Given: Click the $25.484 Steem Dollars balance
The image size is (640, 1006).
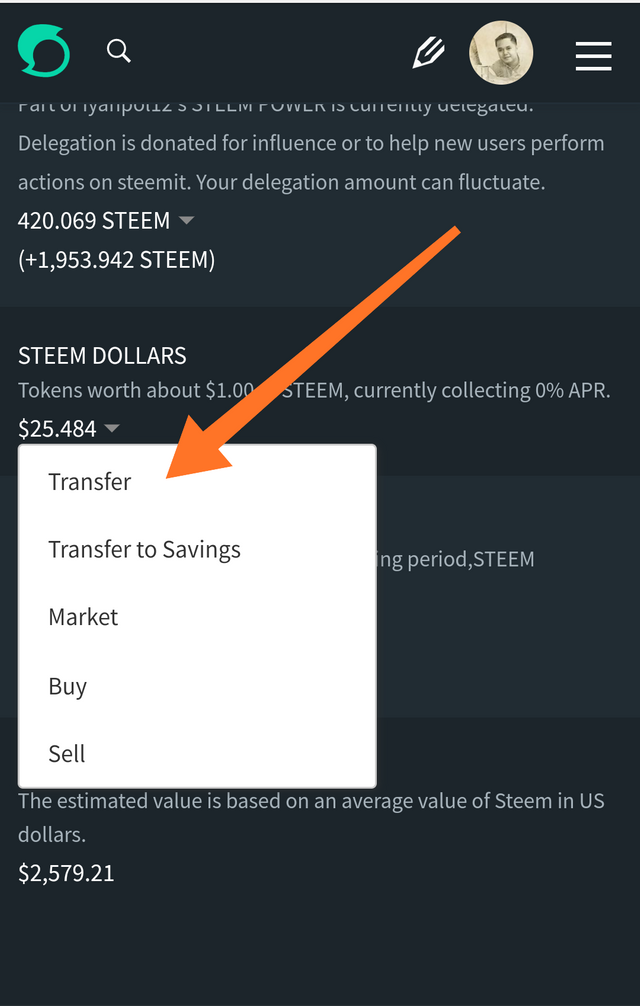Looking at the screenshot, I should click(x=57, y=429).
